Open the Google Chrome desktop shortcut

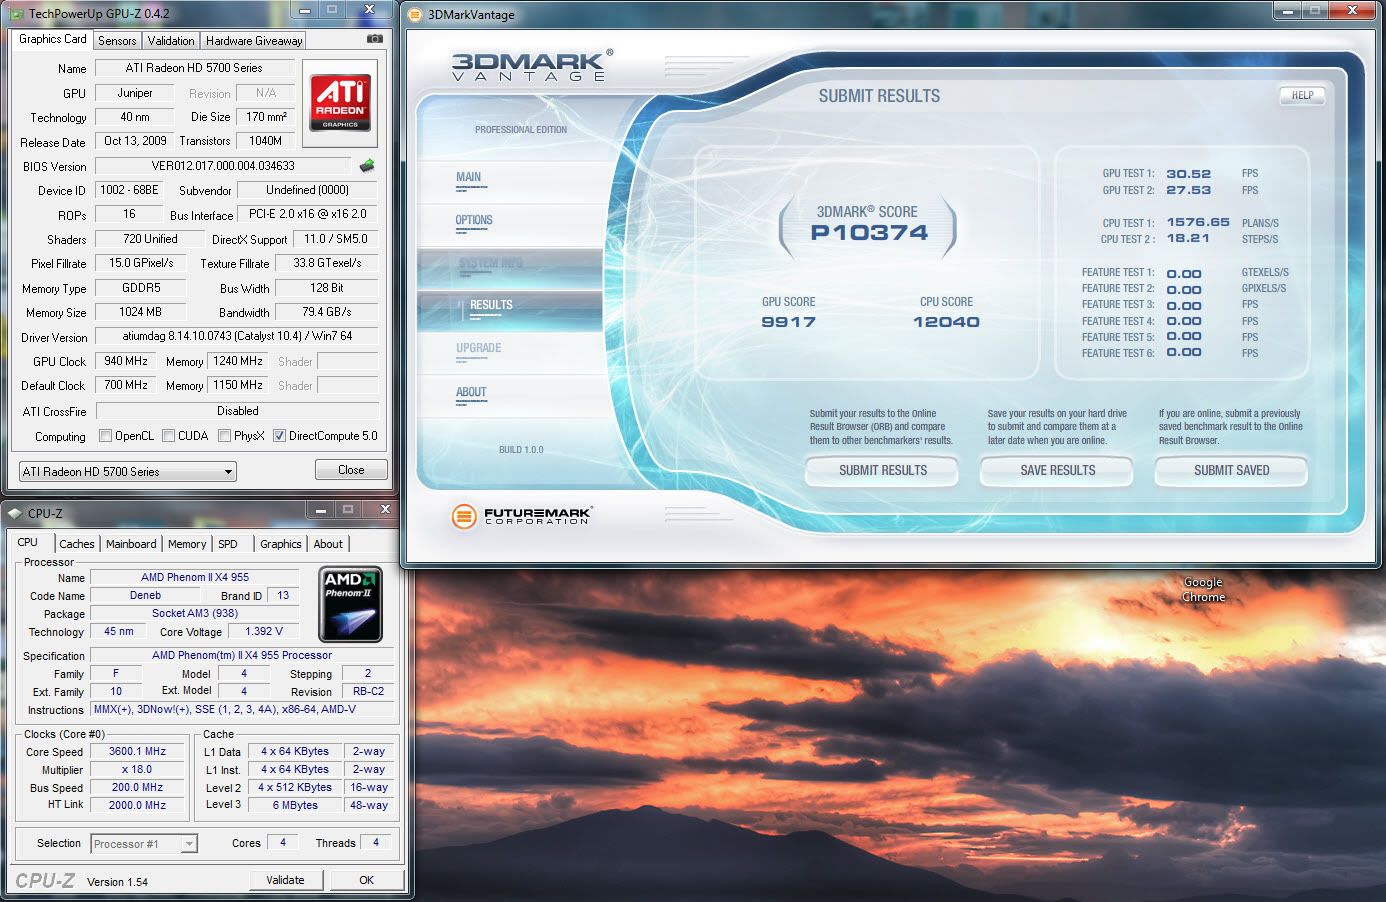point(1203,589)
